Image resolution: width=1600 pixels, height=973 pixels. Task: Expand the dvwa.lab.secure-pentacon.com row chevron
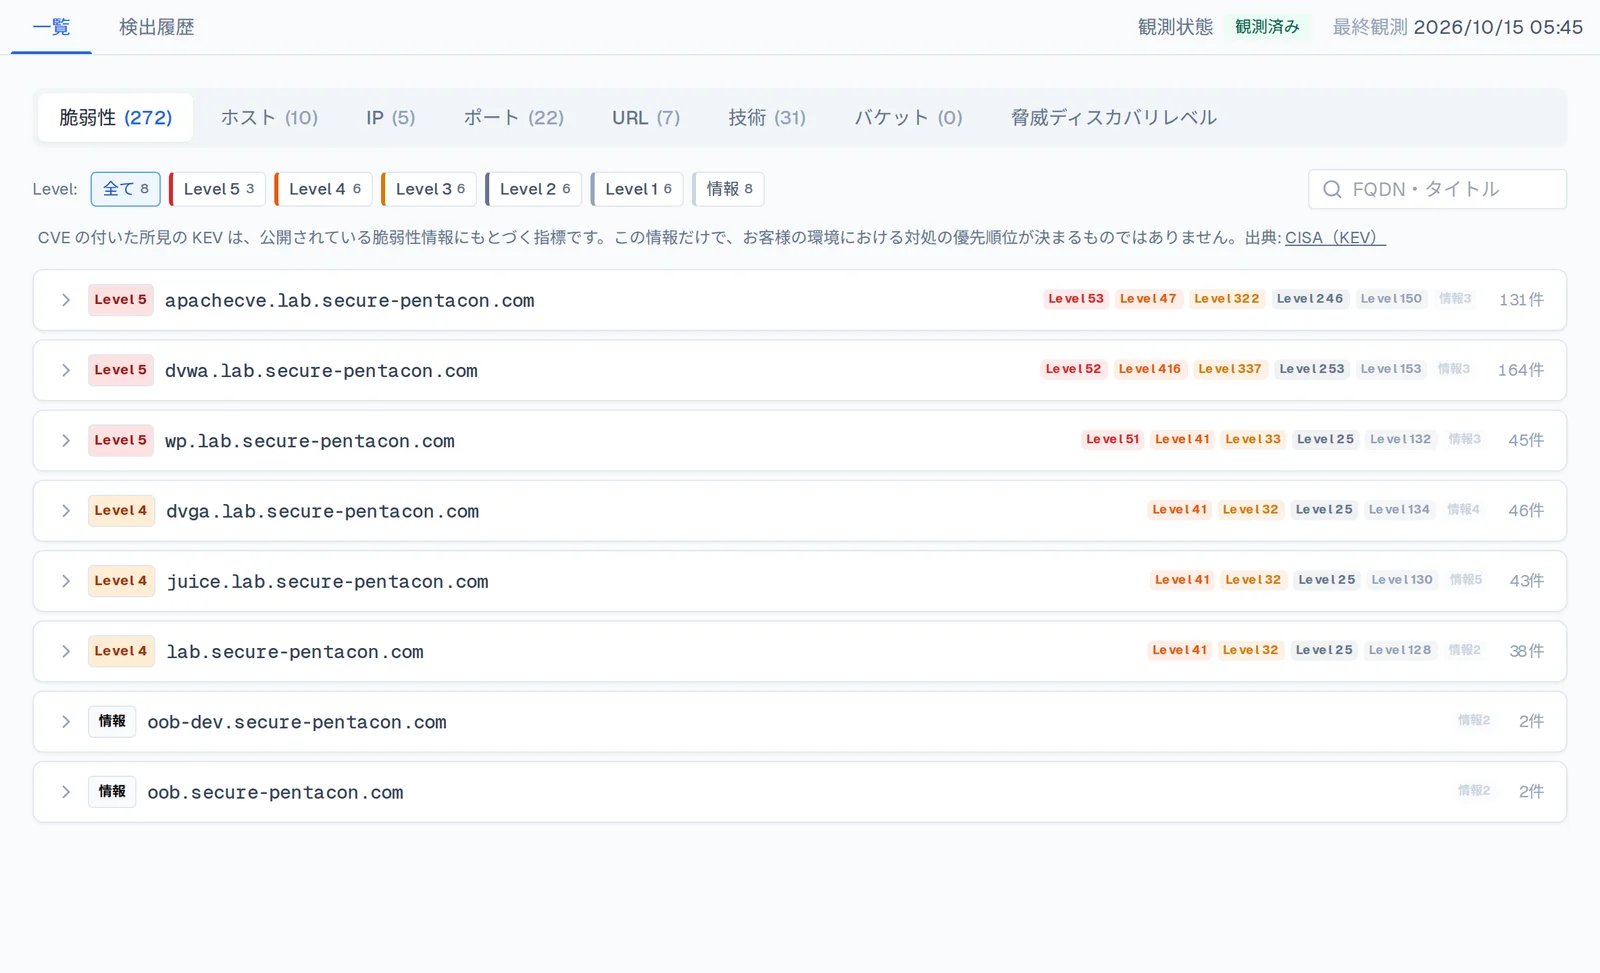point(66,370)
